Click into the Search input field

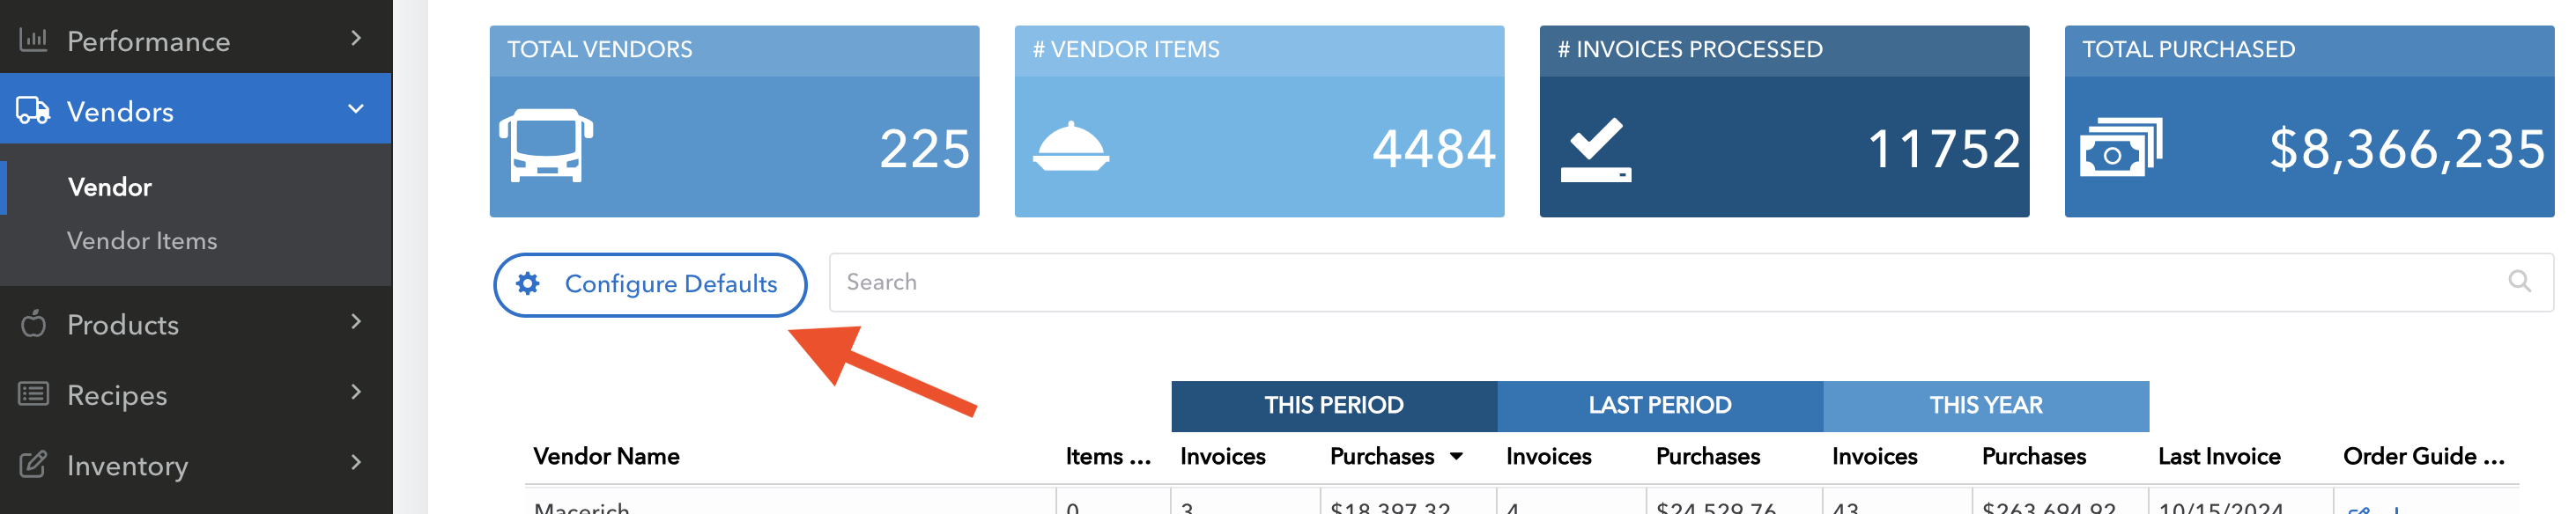point(1691,282)
